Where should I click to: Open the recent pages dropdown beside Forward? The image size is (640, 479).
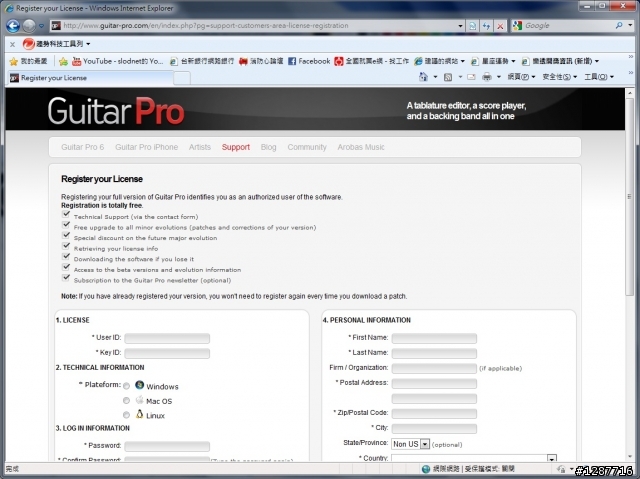point(41,26)
